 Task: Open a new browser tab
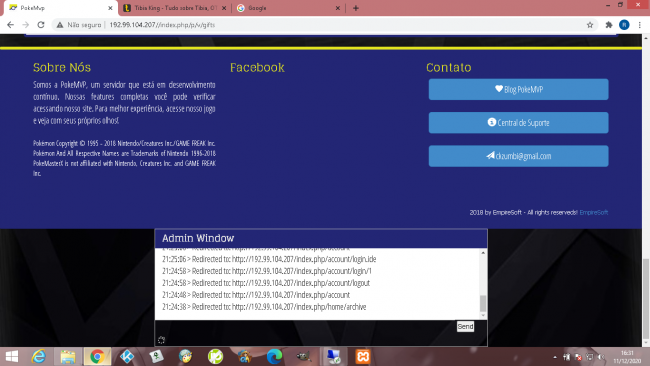356,8
